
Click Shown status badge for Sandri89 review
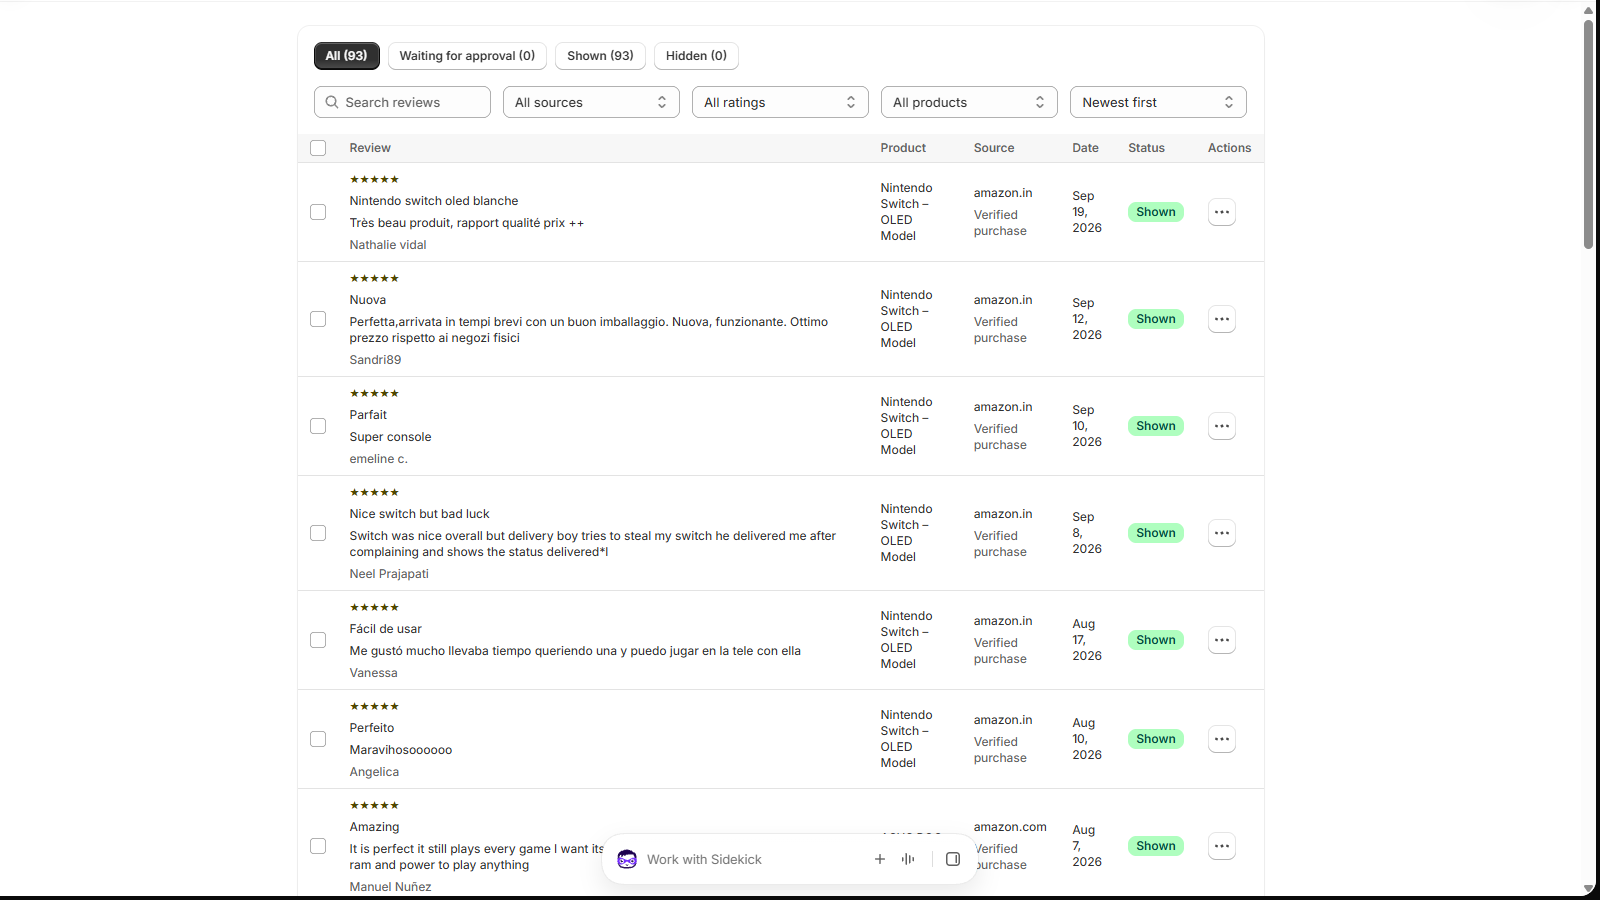click(x=1156, y=319)
